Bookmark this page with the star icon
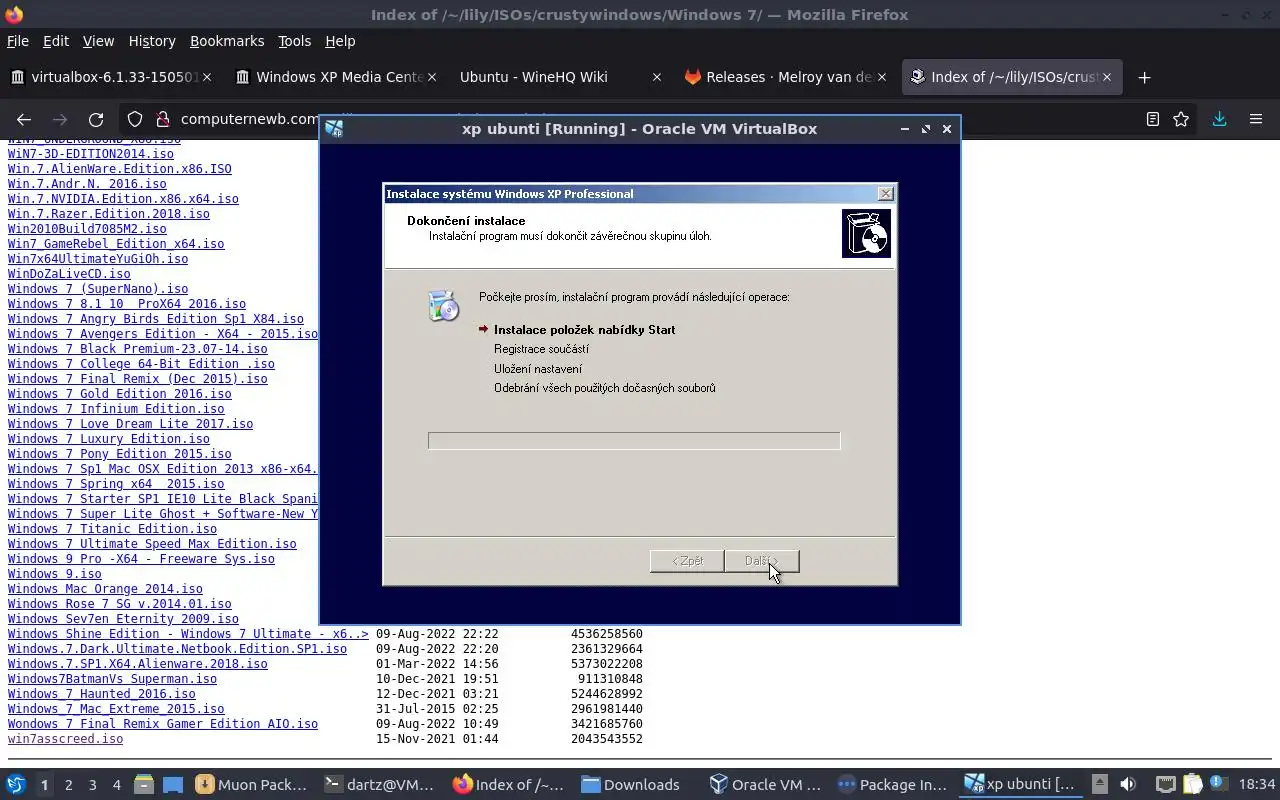 click(1181, 119)
